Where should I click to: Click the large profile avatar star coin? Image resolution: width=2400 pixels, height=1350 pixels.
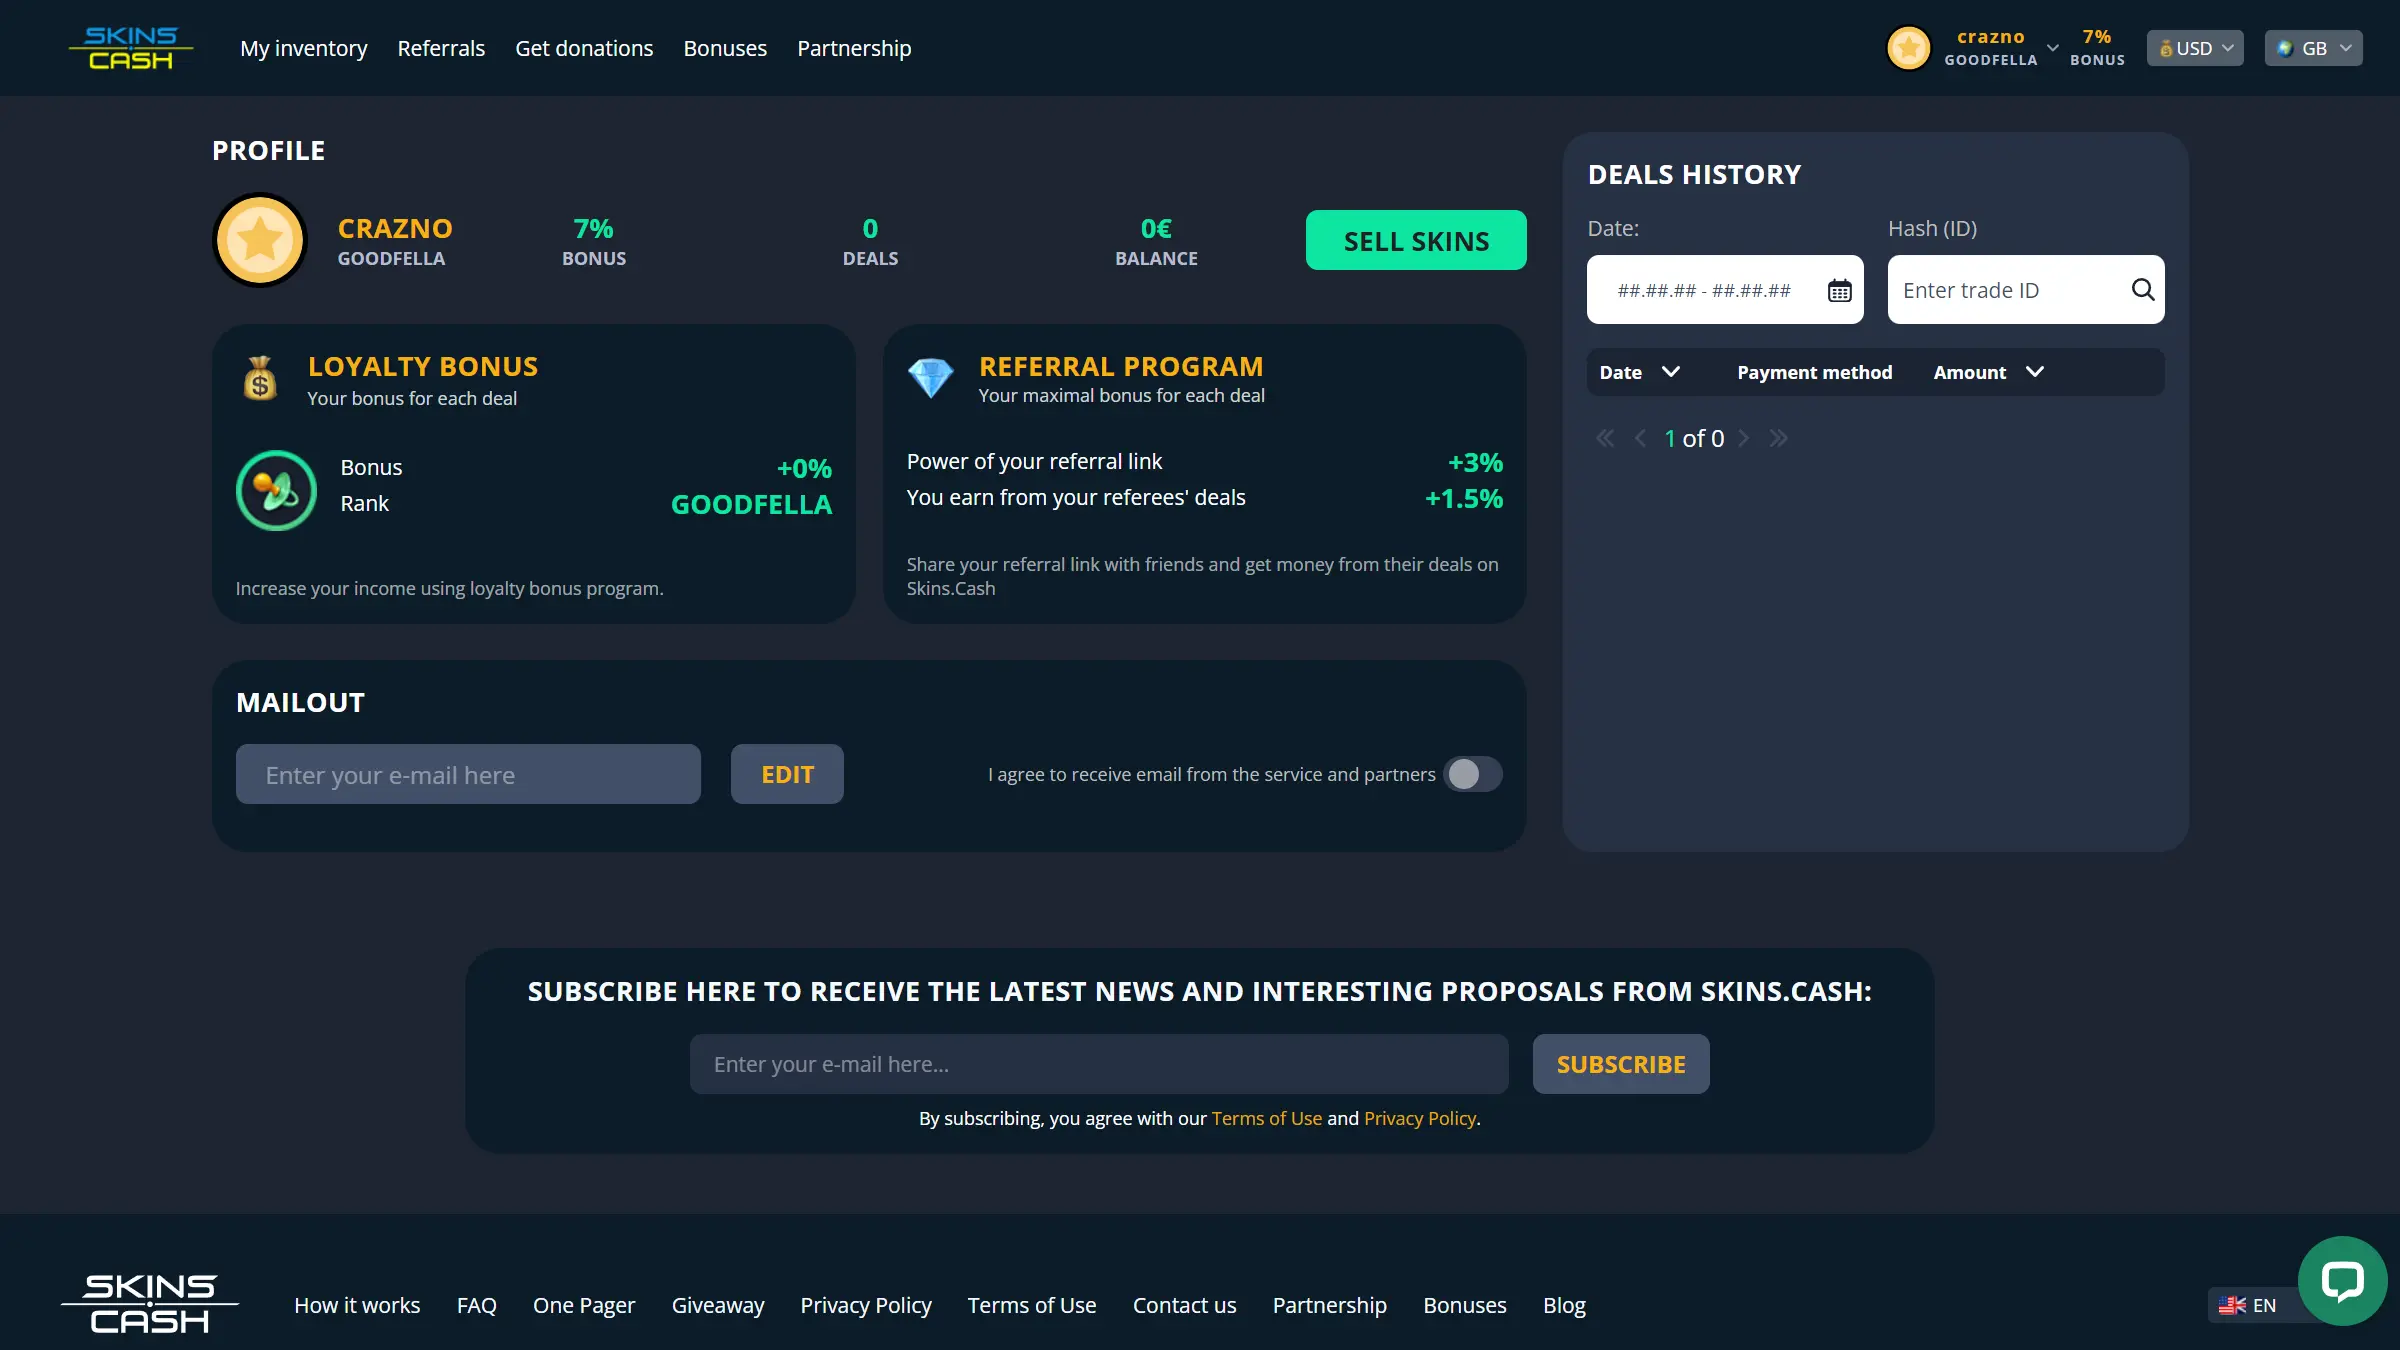(260, 240)
